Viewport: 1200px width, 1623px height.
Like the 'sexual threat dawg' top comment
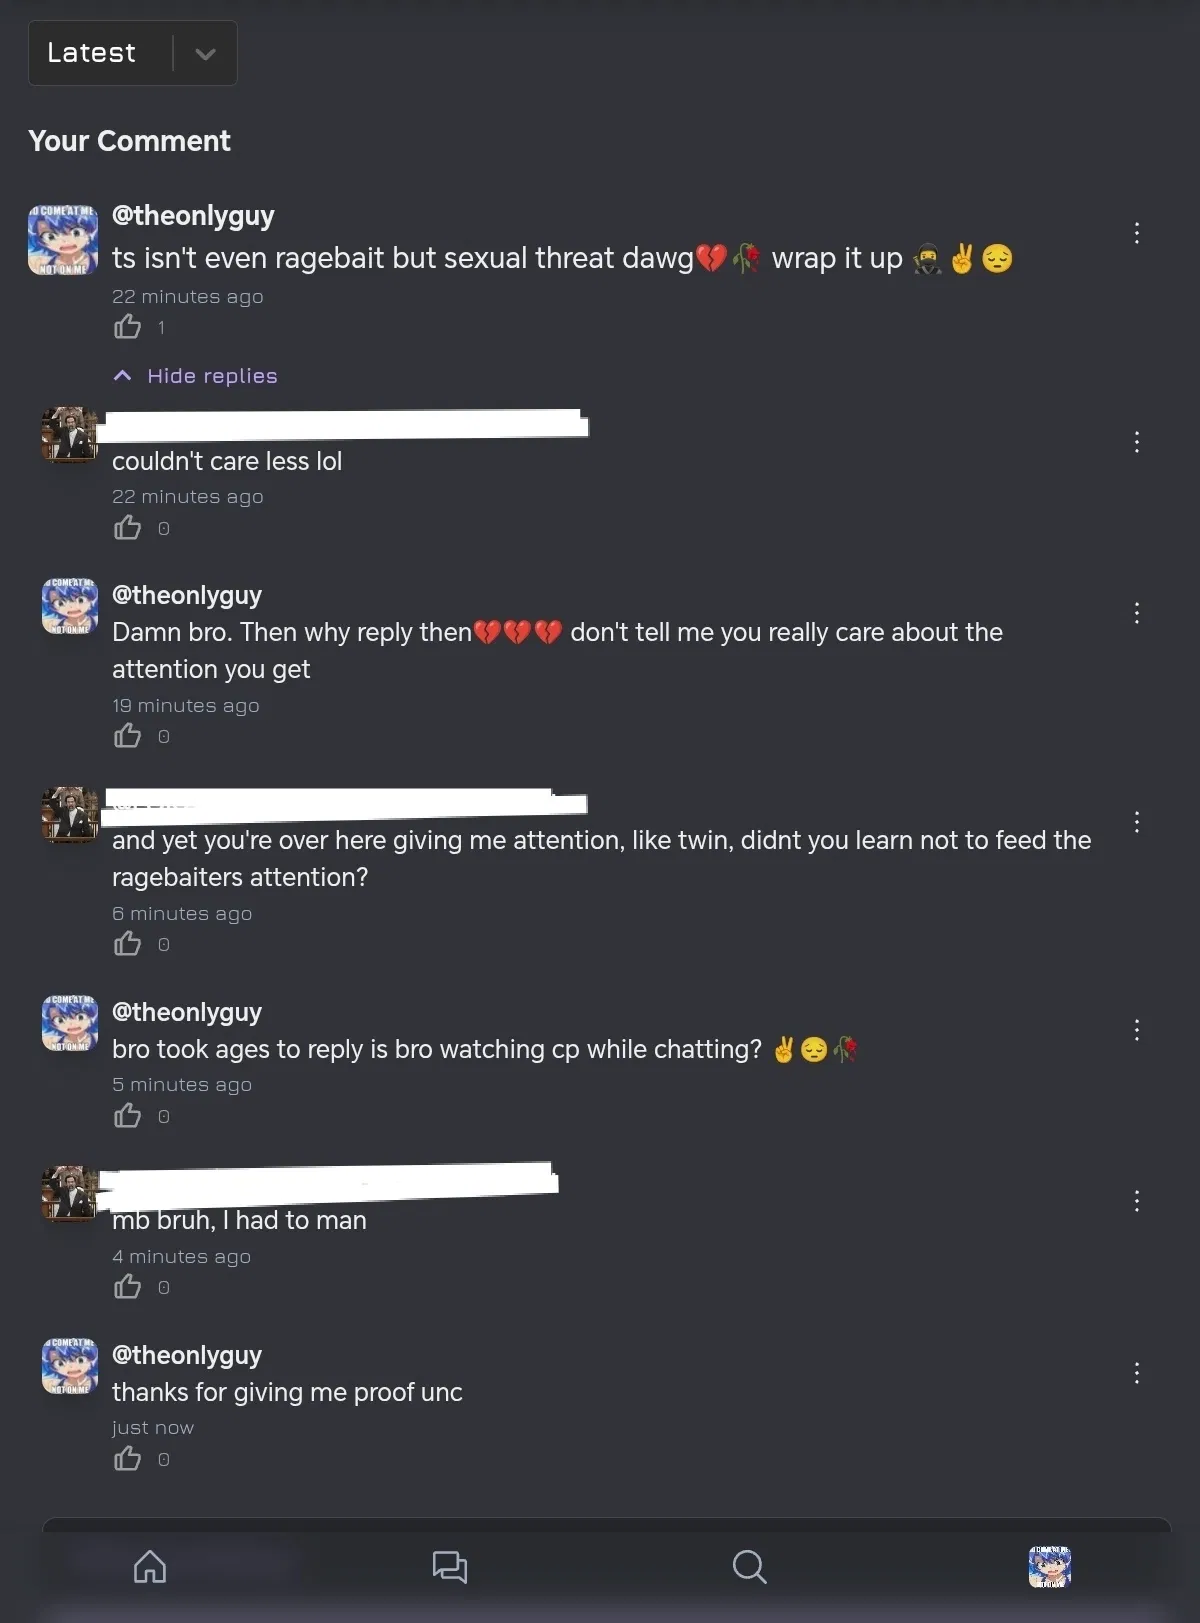(128, 327)
